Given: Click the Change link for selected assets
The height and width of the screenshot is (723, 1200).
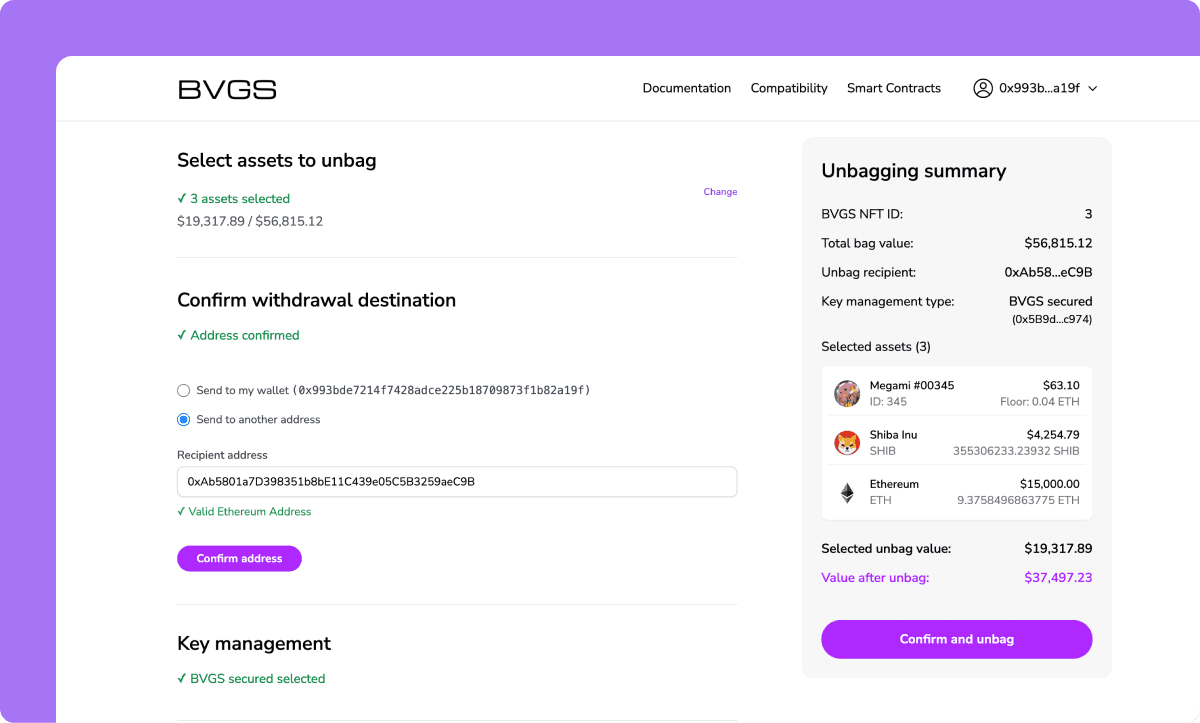Looking at the screenshot, I should pos(720,192).
